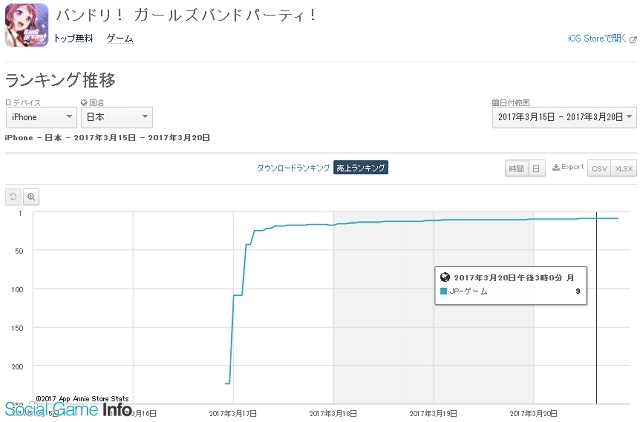
Task: Click the JP-ゲーム teal legend swatch
Action: (x=444, y=291)
